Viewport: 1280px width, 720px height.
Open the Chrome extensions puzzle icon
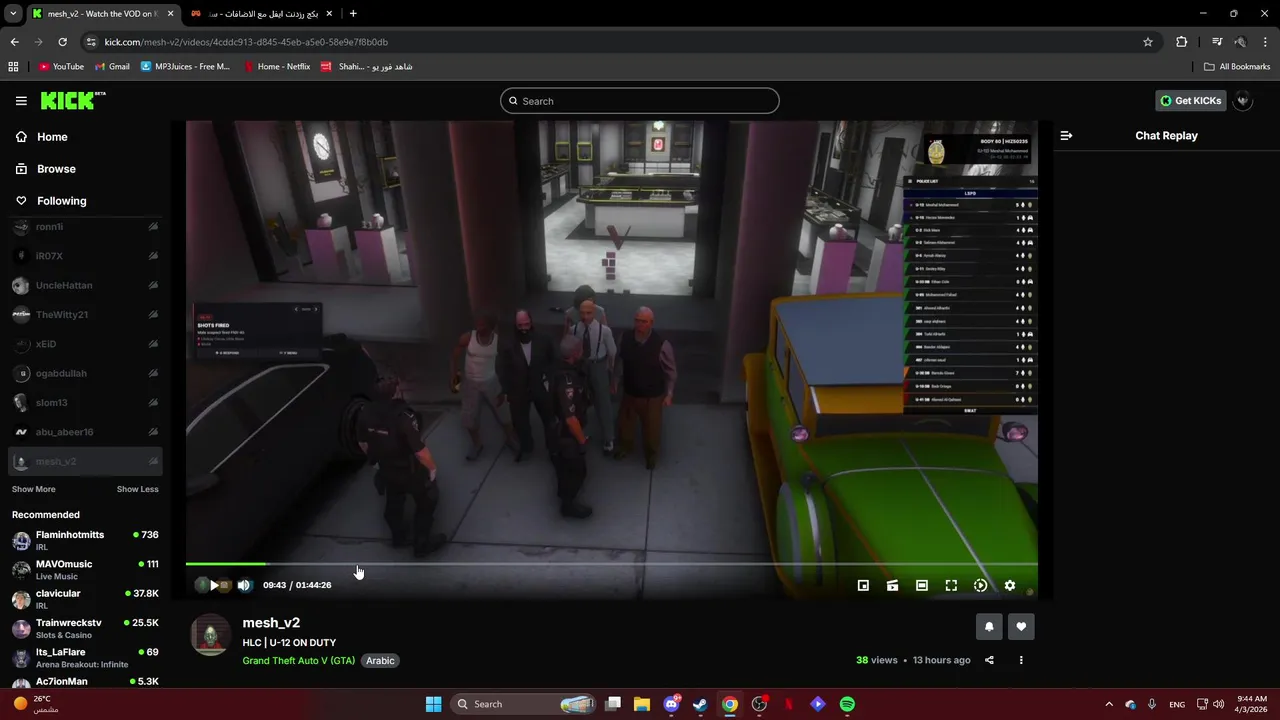point(1182,42)
